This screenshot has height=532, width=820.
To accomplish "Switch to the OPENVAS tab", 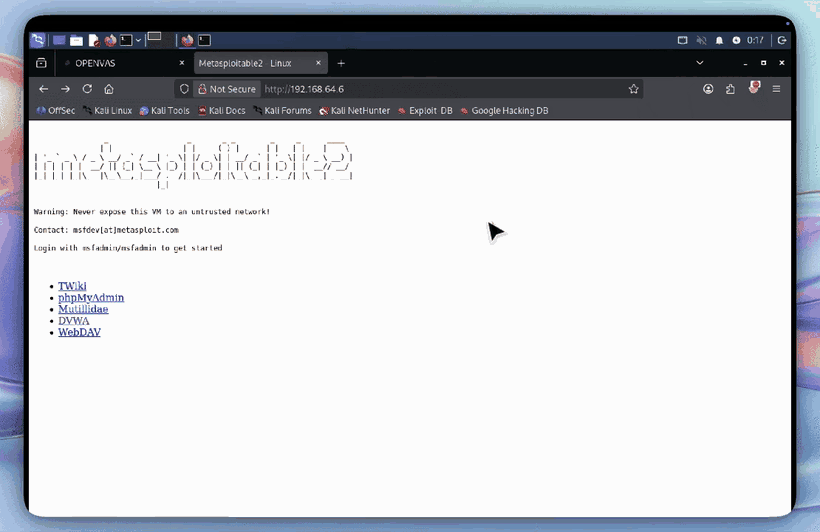I will pyautogui.click(x=124, y=63).
